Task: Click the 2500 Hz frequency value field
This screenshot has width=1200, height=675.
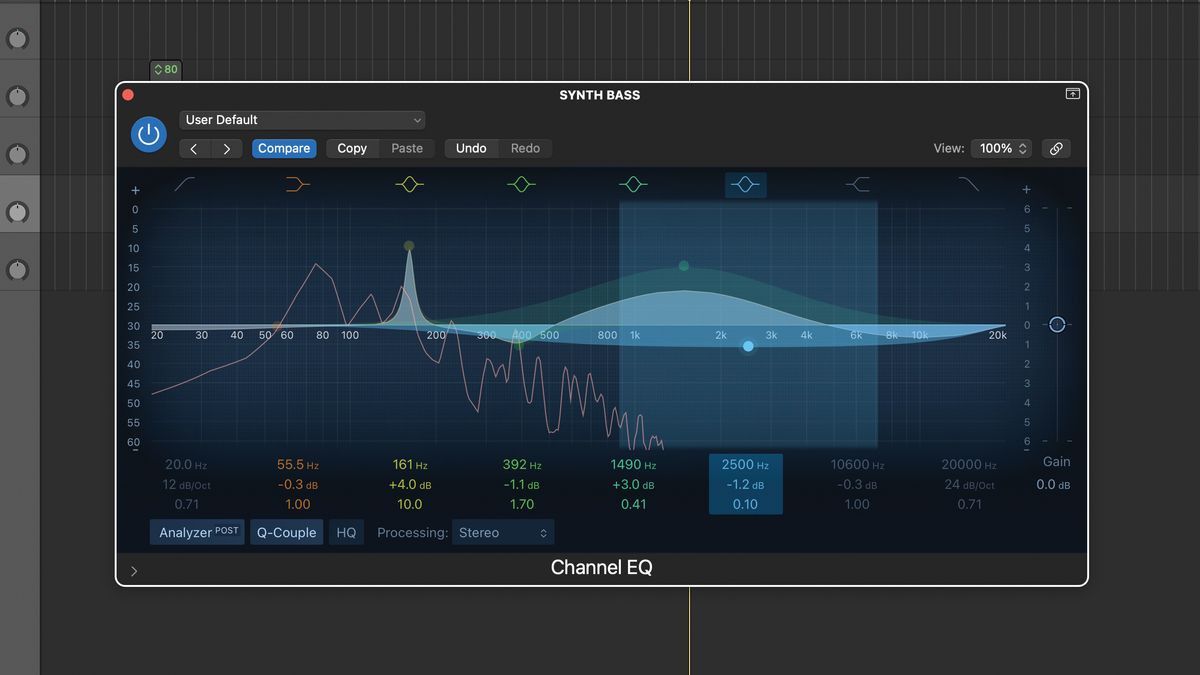Action: 745,464
